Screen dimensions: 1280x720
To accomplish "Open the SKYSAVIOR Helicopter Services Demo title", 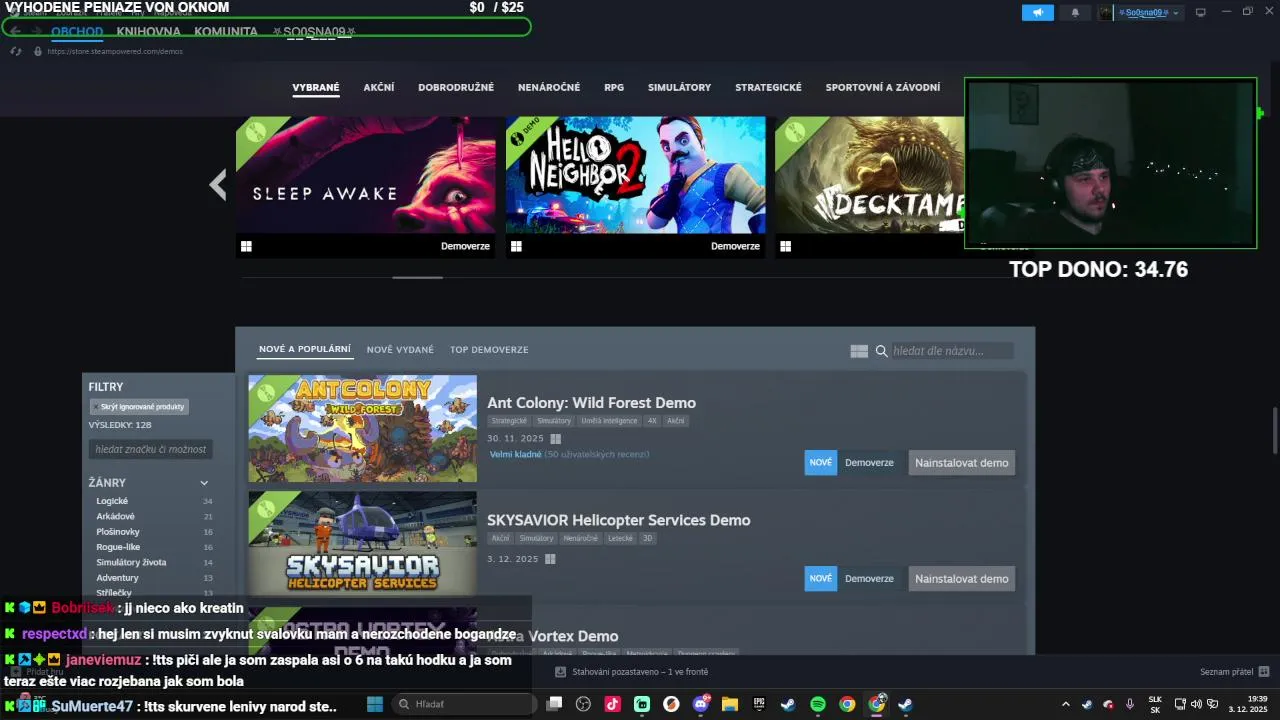I will (618, 520).
